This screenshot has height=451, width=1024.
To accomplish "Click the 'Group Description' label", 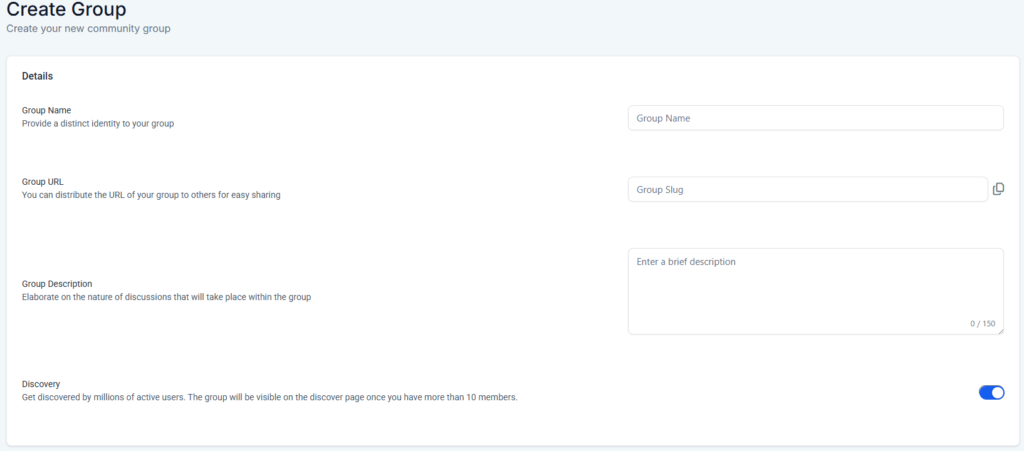I will pyautogui.click(x=57, y=284).
